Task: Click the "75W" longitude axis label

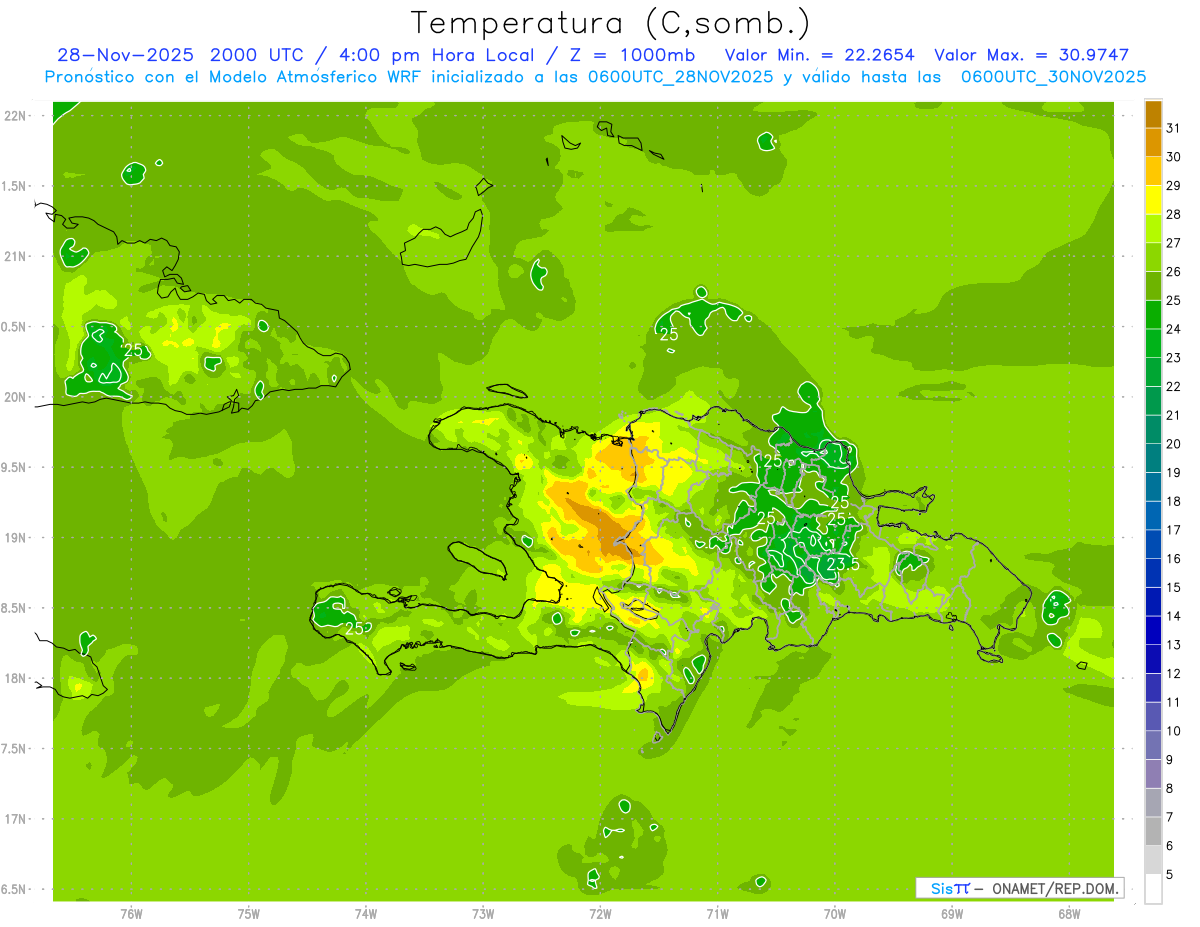Action: coord(248,914)
